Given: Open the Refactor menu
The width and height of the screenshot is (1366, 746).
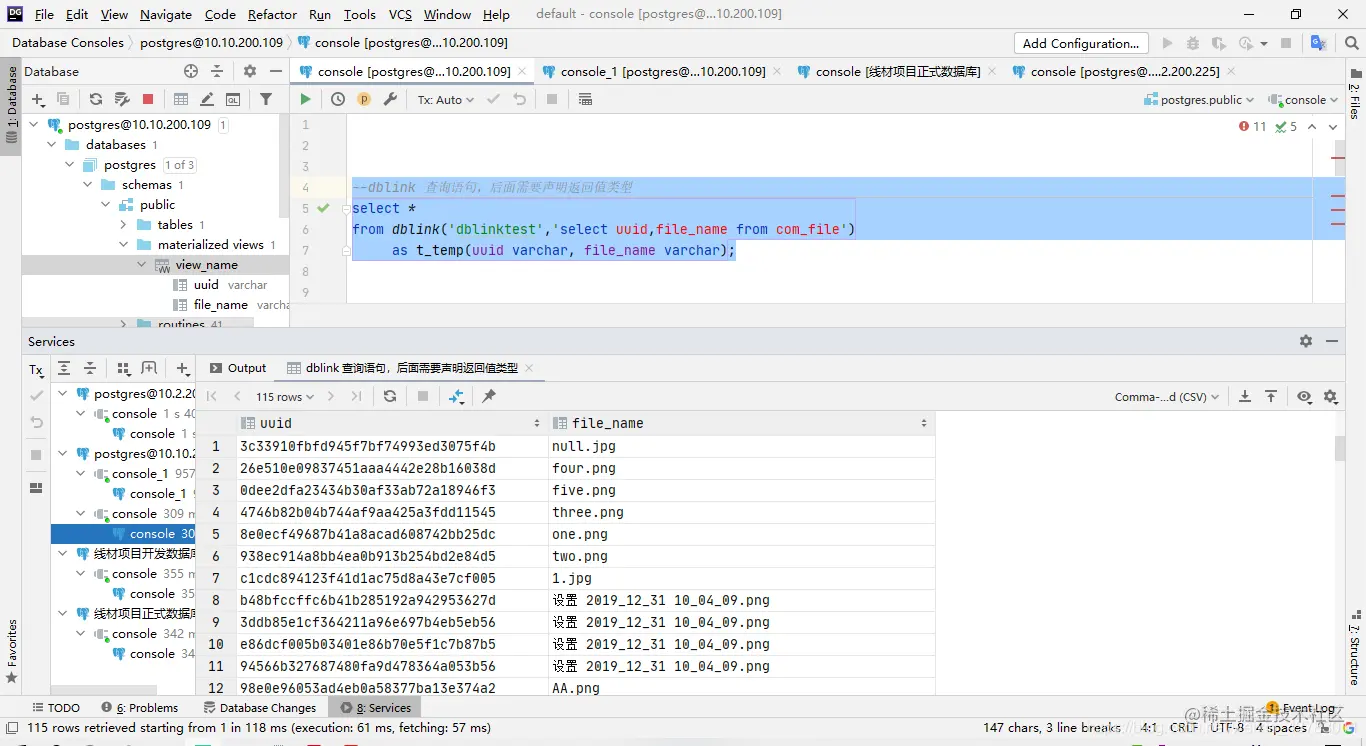Looking at the screenshot, I should coord(272,14).
